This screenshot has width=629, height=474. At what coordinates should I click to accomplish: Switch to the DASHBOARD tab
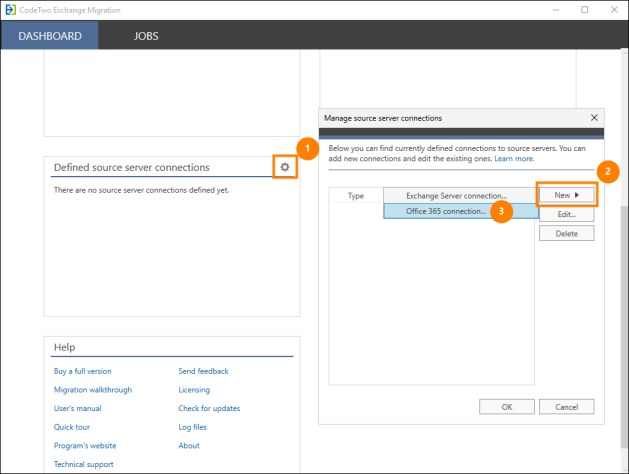50,36
